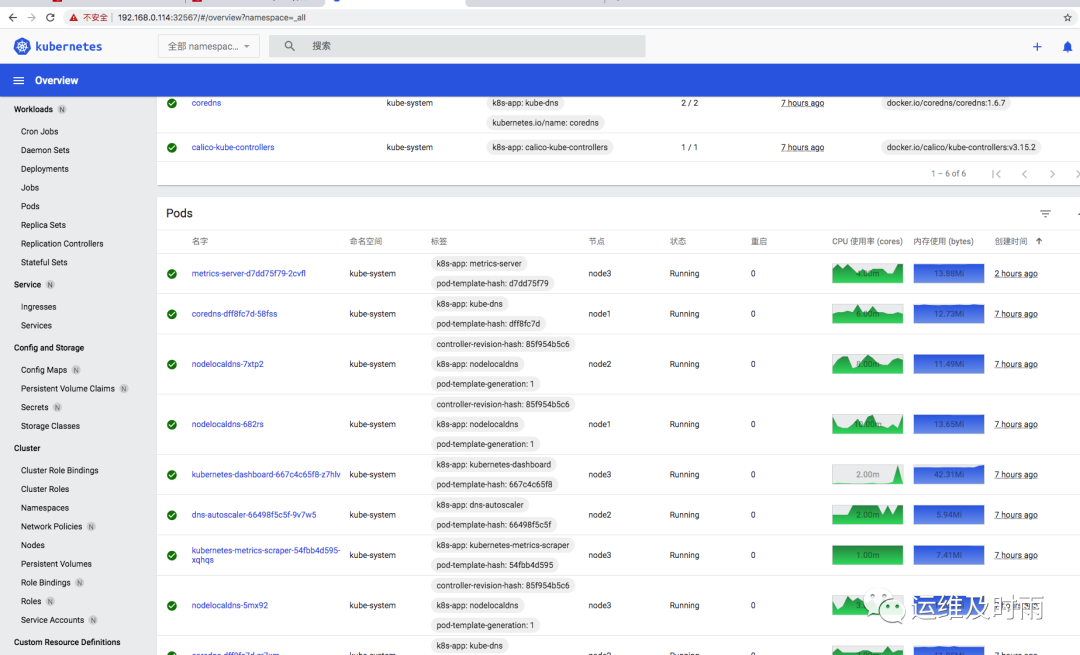Open Custom Resource Definitions in sidebar

click(x=67, y=642)
